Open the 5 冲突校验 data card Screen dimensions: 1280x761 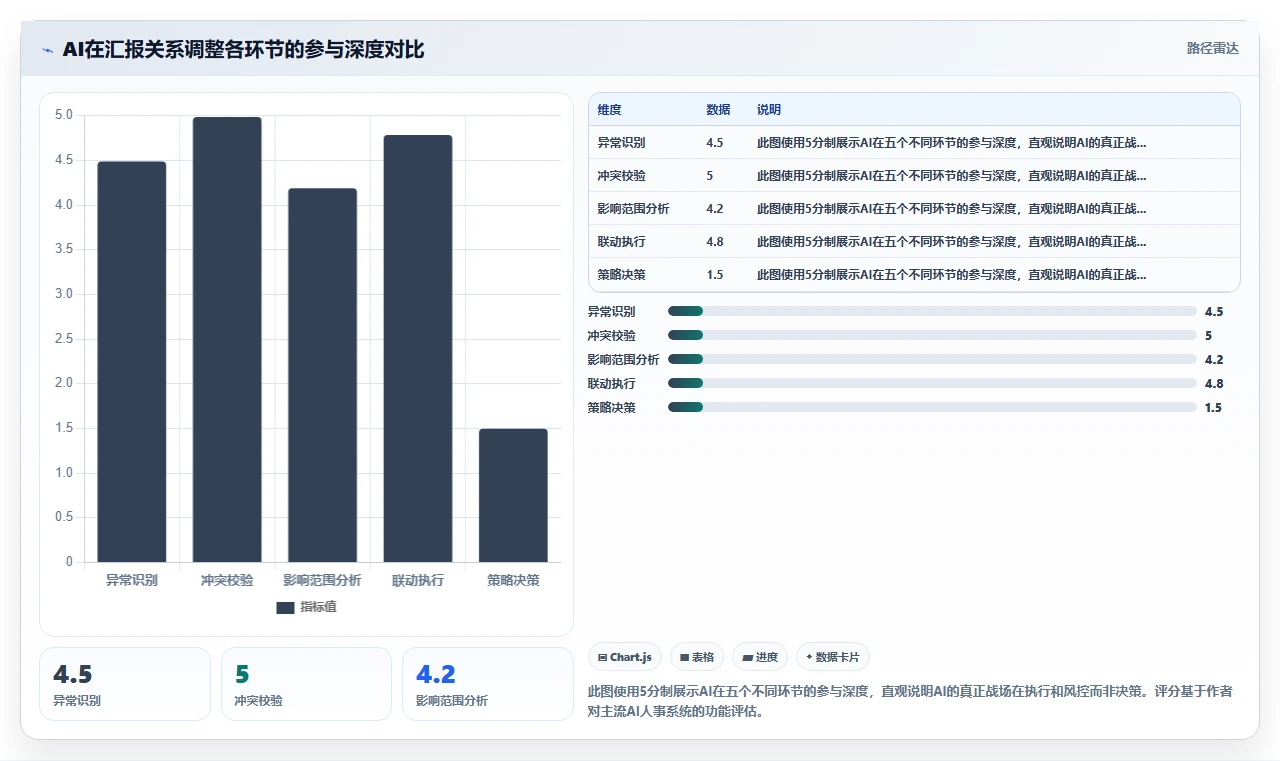pos(306,684)
